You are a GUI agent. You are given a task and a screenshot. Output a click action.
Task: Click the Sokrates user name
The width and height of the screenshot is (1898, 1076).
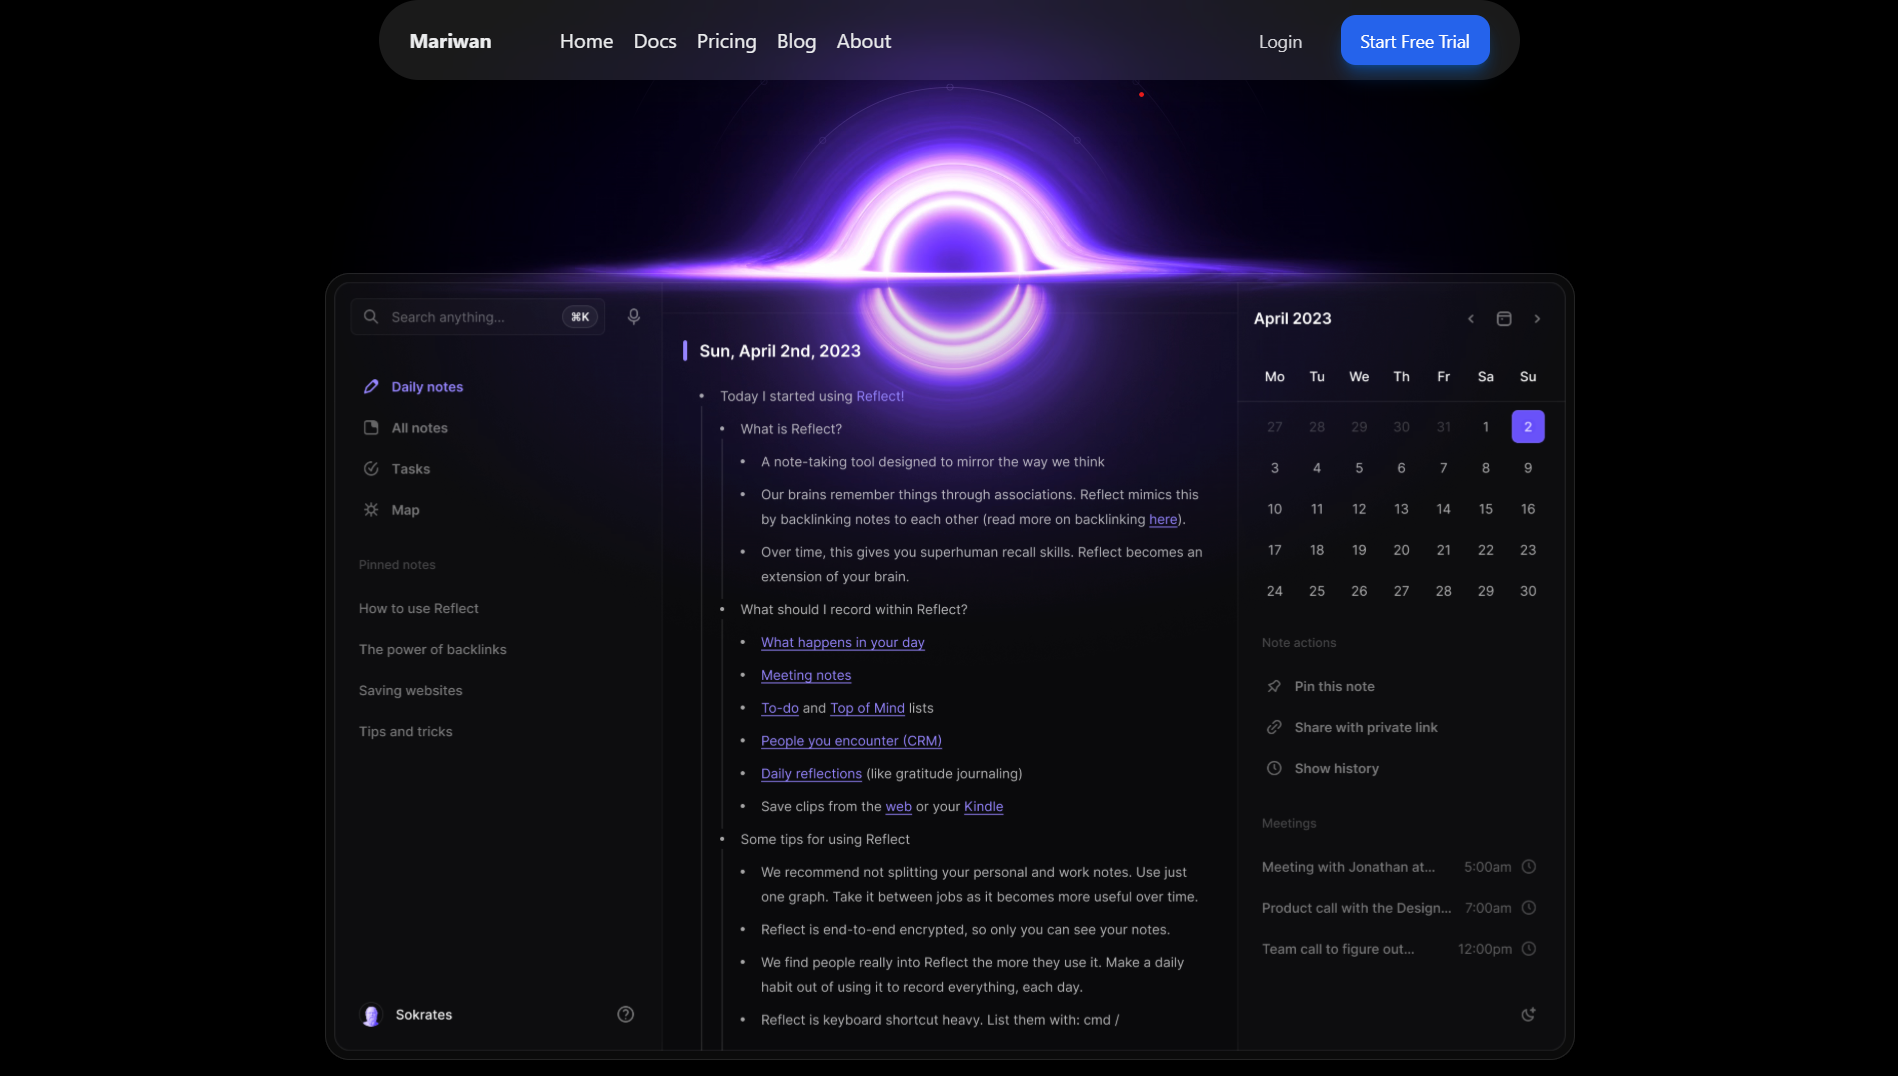point(424,1015)
